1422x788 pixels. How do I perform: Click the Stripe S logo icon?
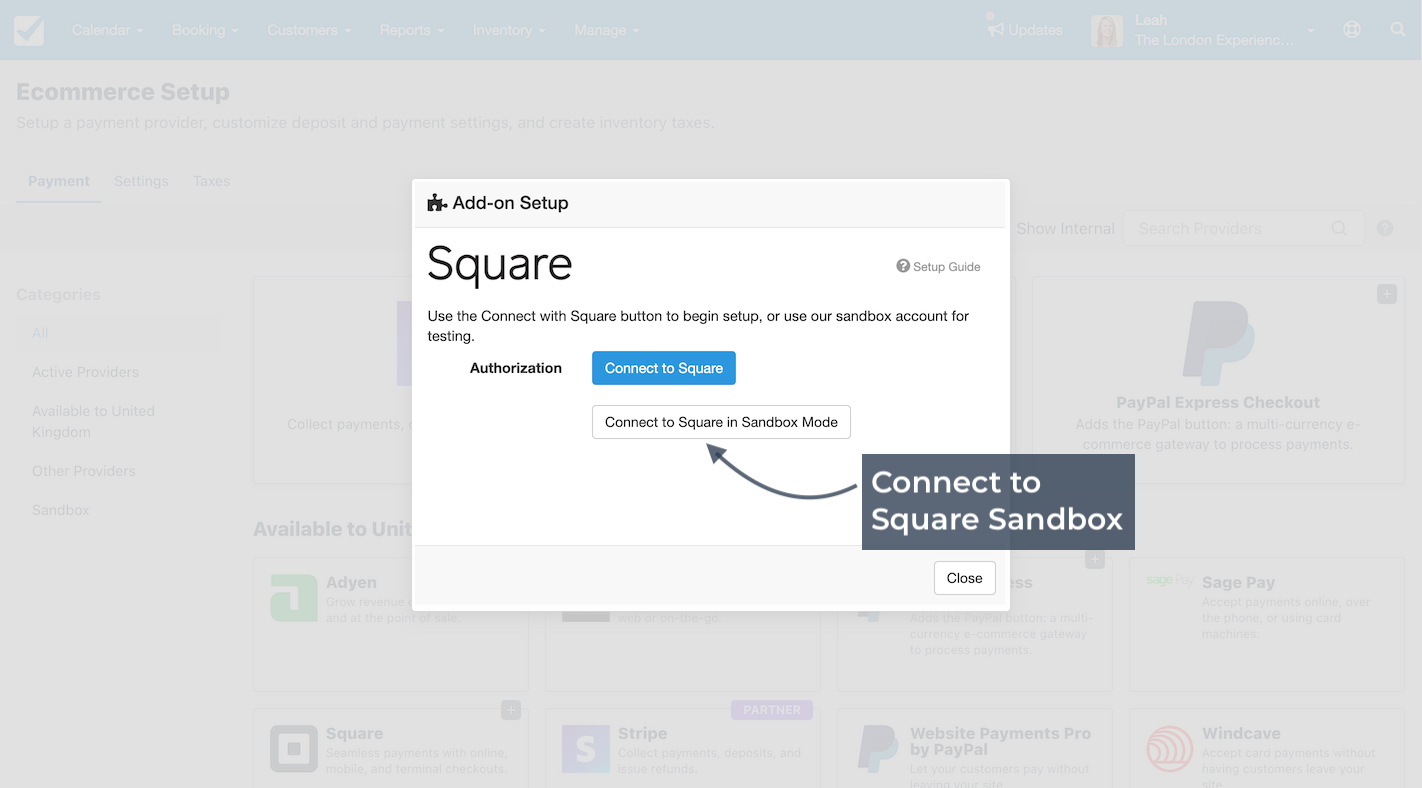[586, 749]
